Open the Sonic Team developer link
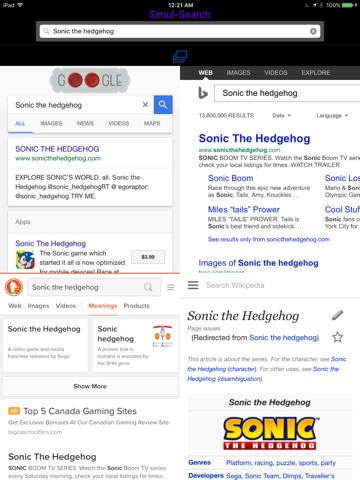This screenshot has height=480, width=360. point(262,476)
